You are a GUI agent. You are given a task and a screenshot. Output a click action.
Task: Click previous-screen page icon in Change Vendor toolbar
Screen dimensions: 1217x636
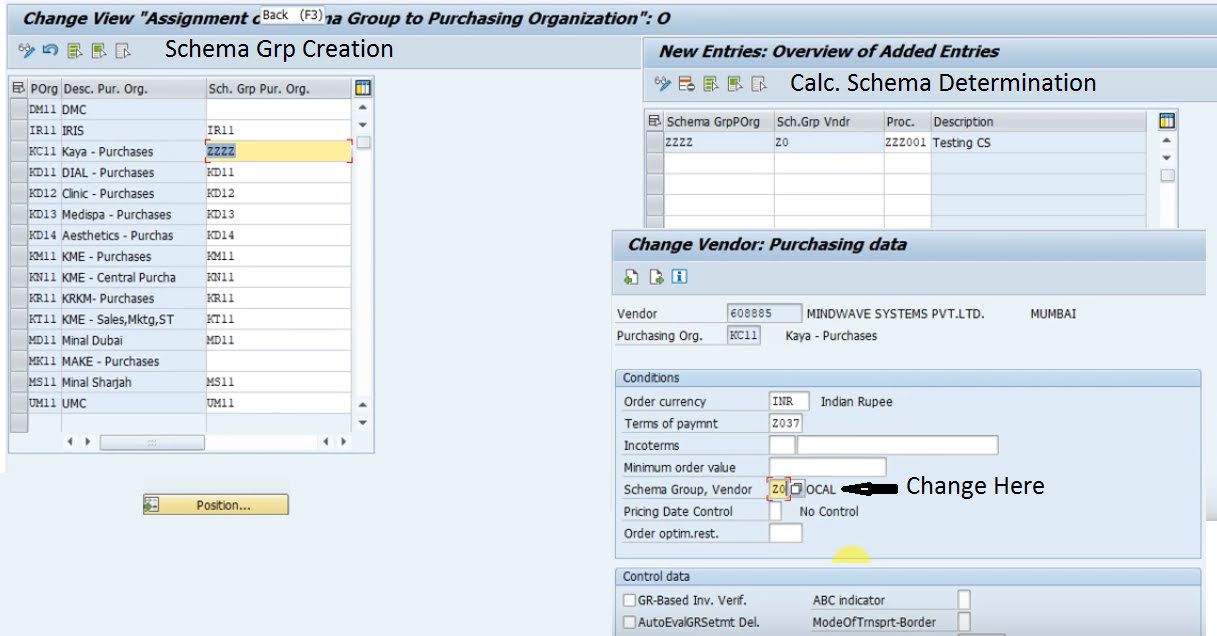tap(632, 277)
